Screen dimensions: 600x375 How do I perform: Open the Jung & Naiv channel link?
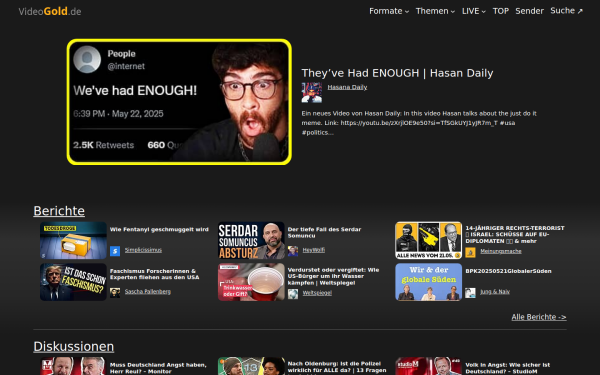[495, 292]
